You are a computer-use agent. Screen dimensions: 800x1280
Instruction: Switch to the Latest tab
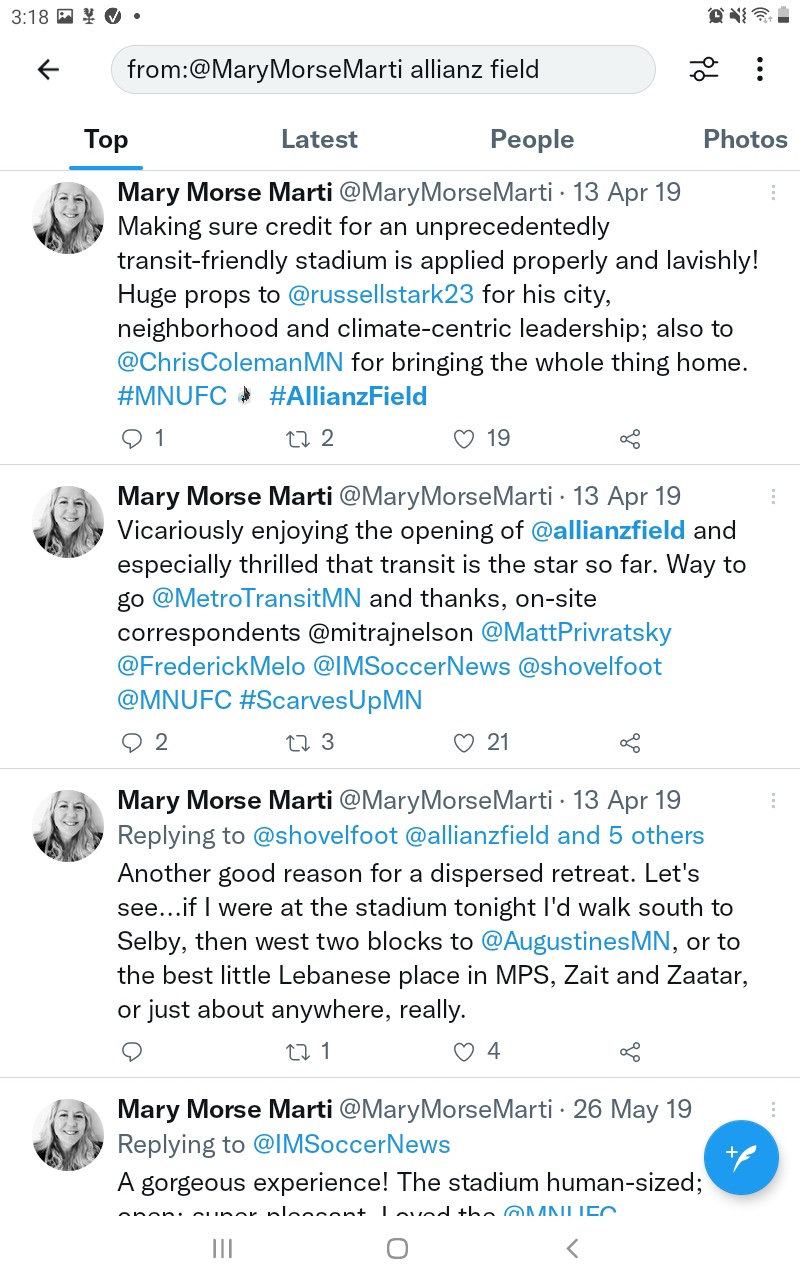coord(319,139)
